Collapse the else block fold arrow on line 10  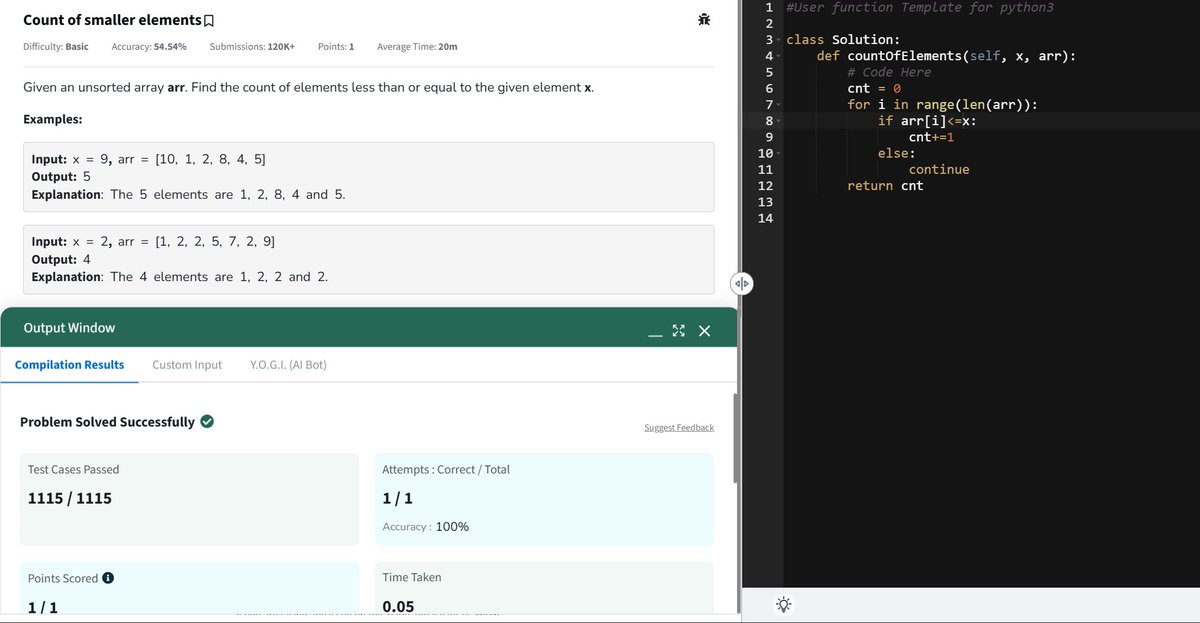pos(779,153)
